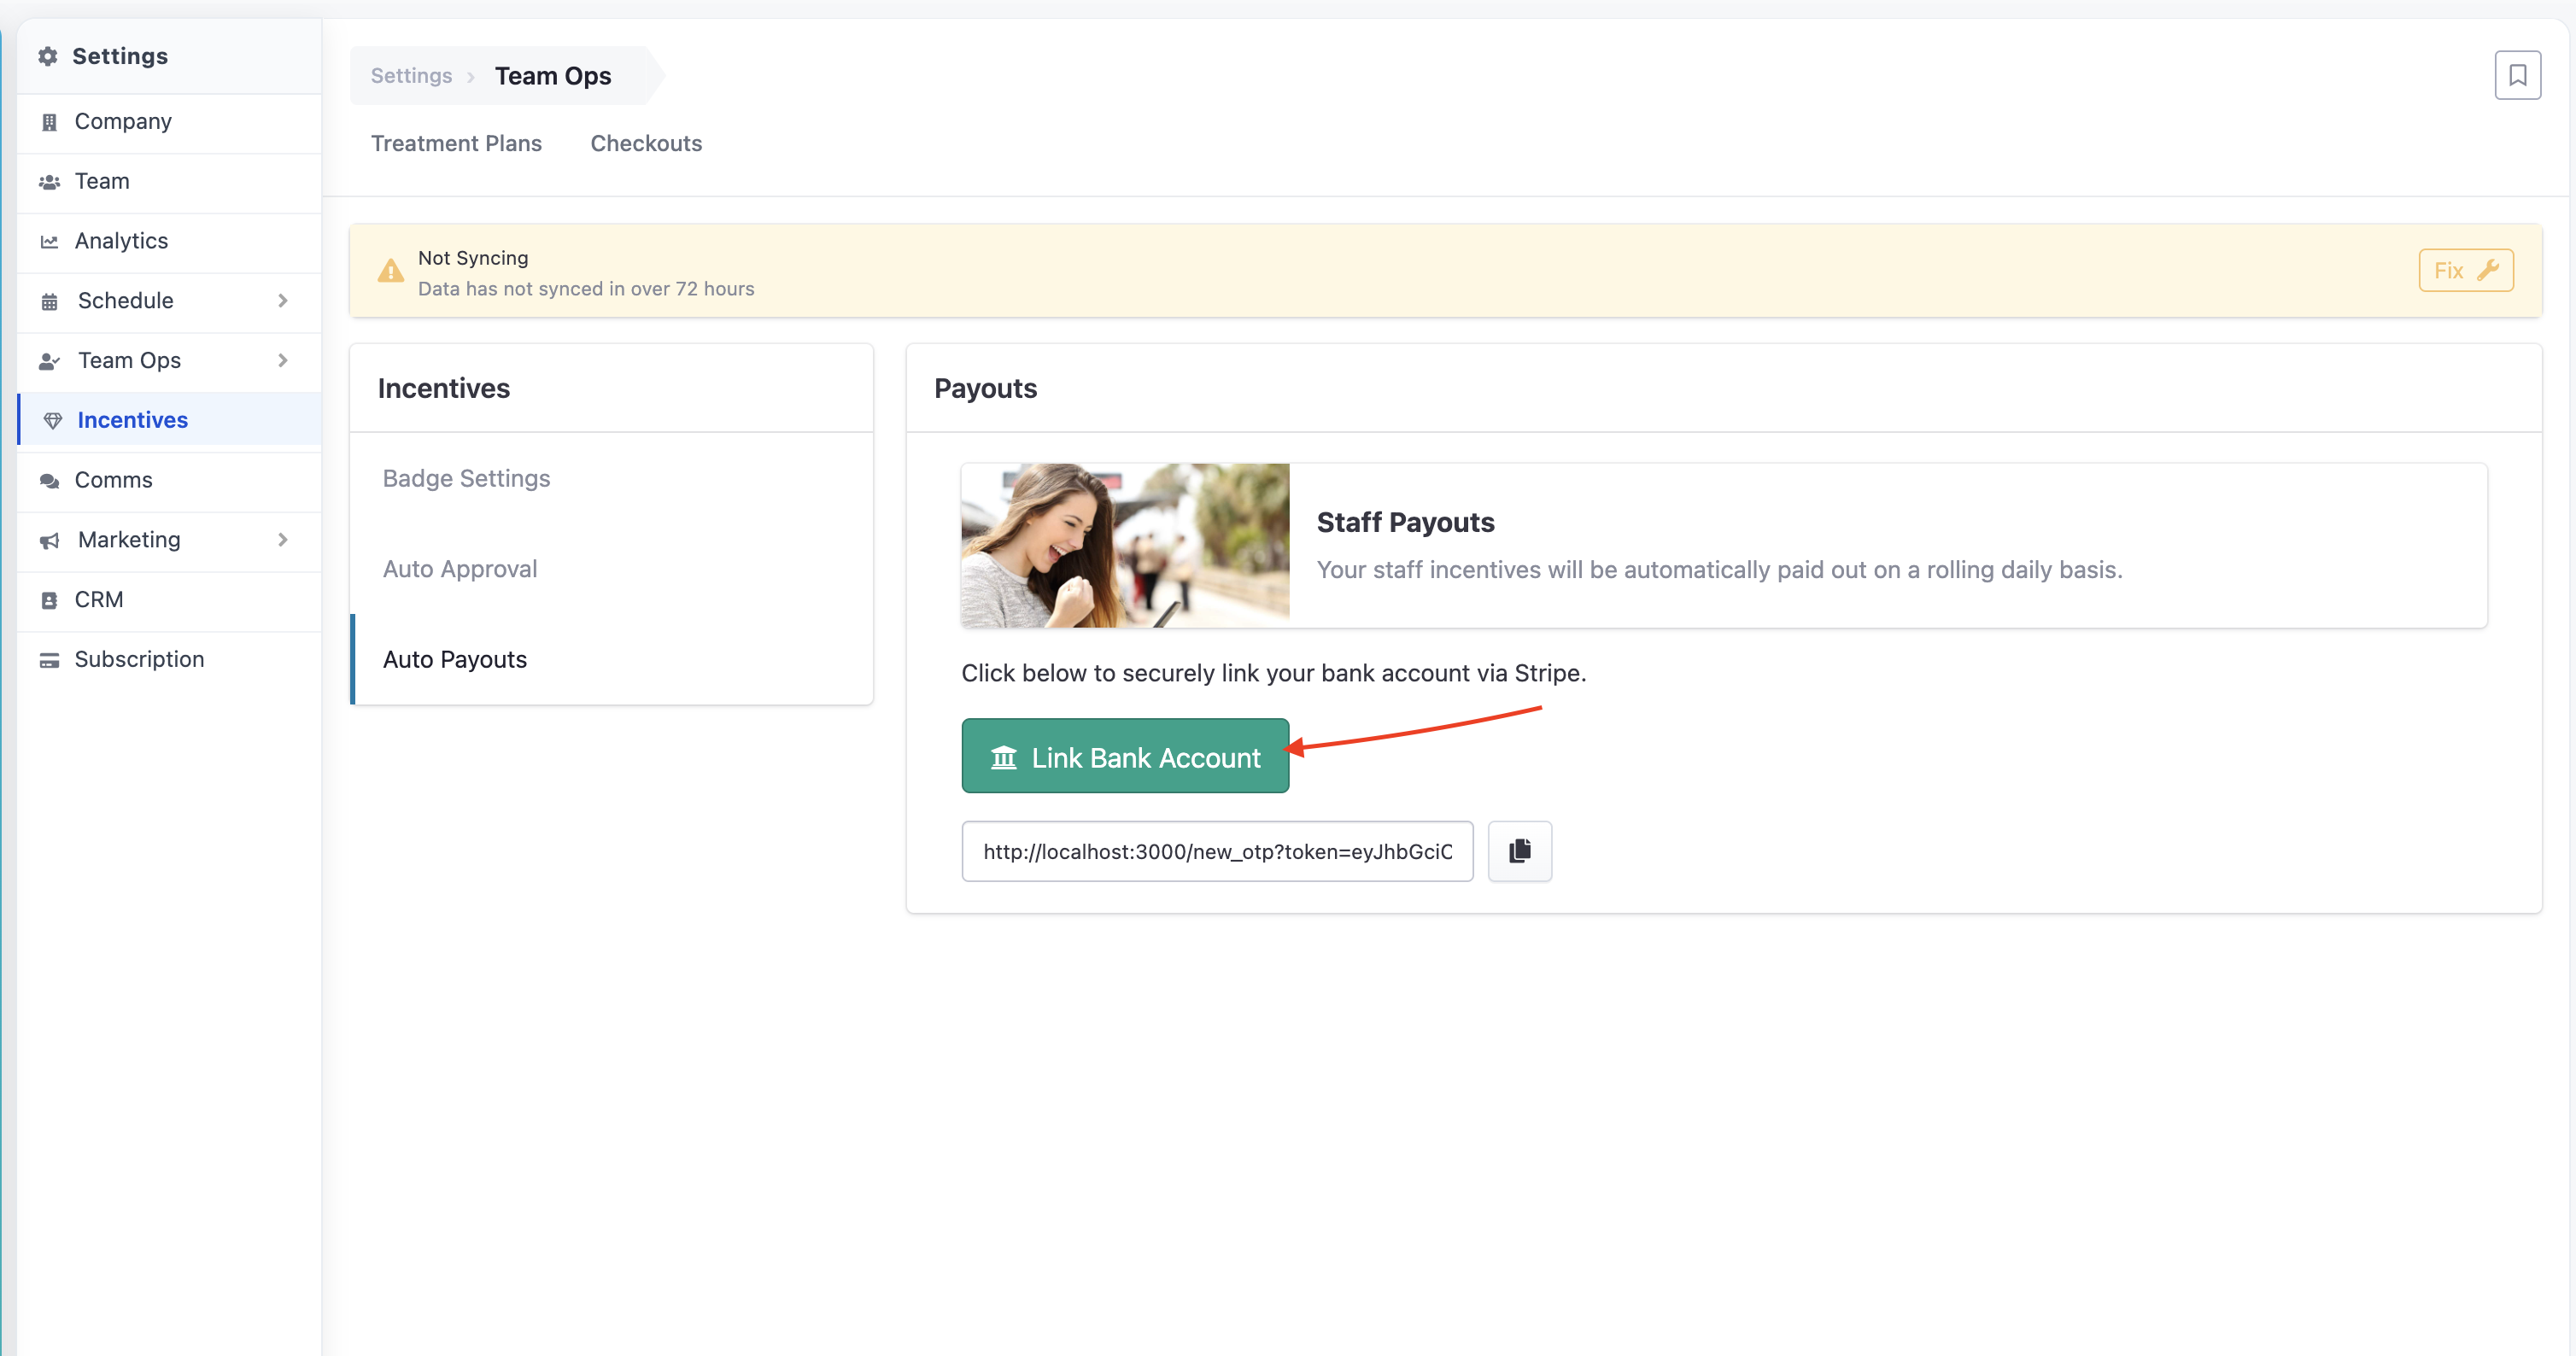Switch to the Treatment Plans tab
The width and height of the screenshot is (2576, 1356).
pos(456,143)
